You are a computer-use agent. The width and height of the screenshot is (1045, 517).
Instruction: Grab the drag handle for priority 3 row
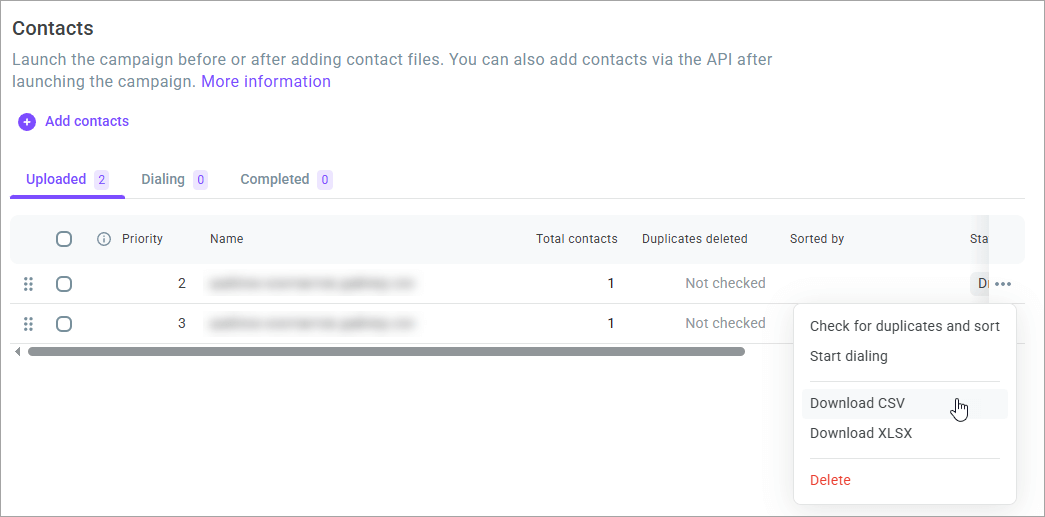click(28, 324)
